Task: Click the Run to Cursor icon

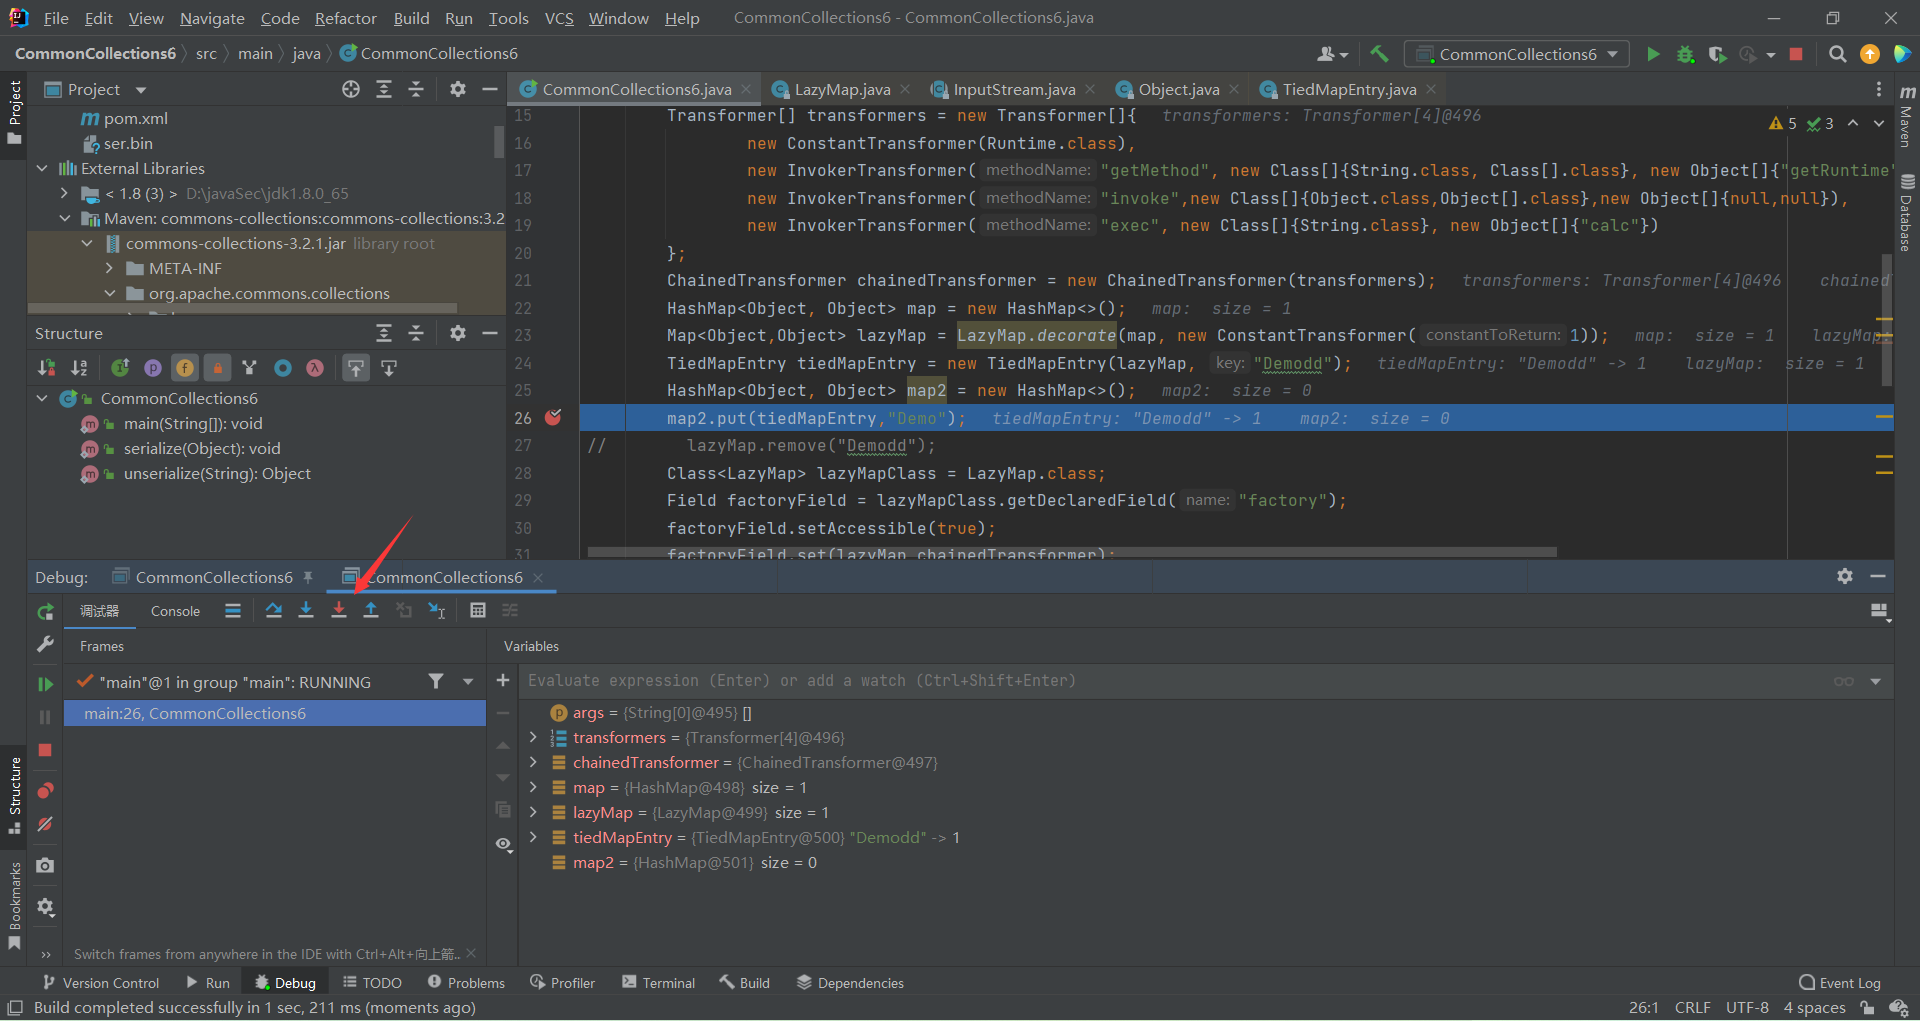Action: (x=437, y=610)
